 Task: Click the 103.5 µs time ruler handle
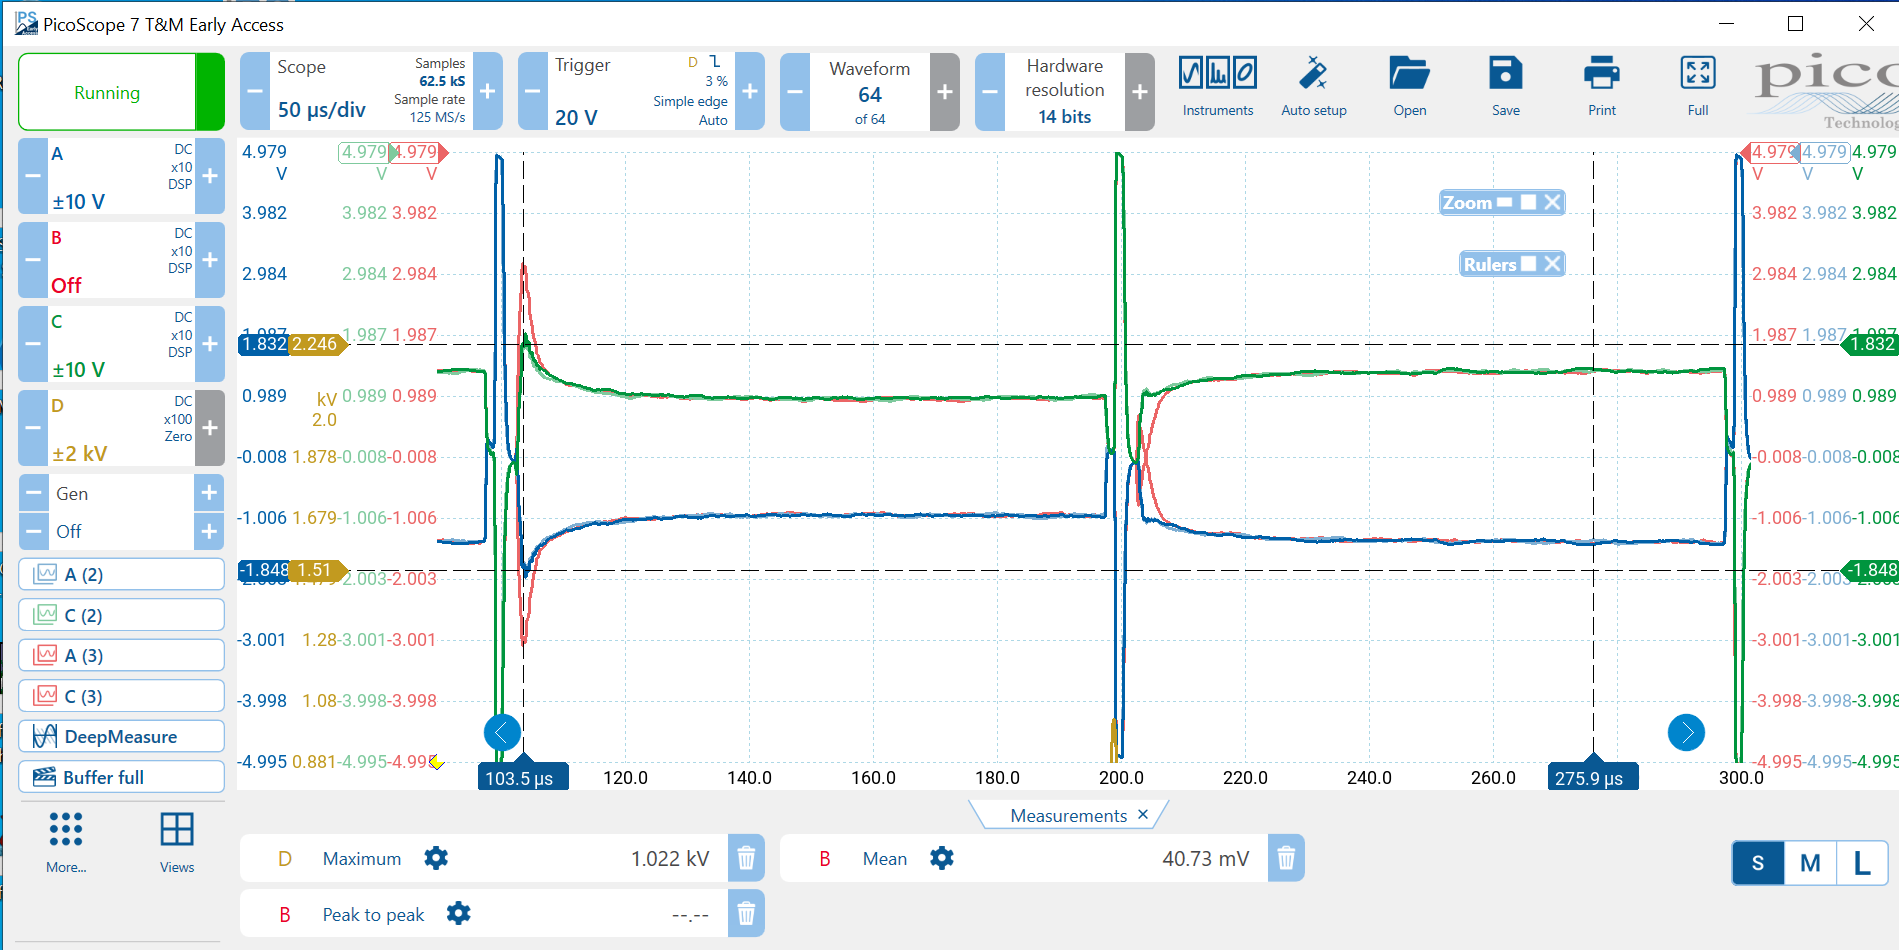522,777
